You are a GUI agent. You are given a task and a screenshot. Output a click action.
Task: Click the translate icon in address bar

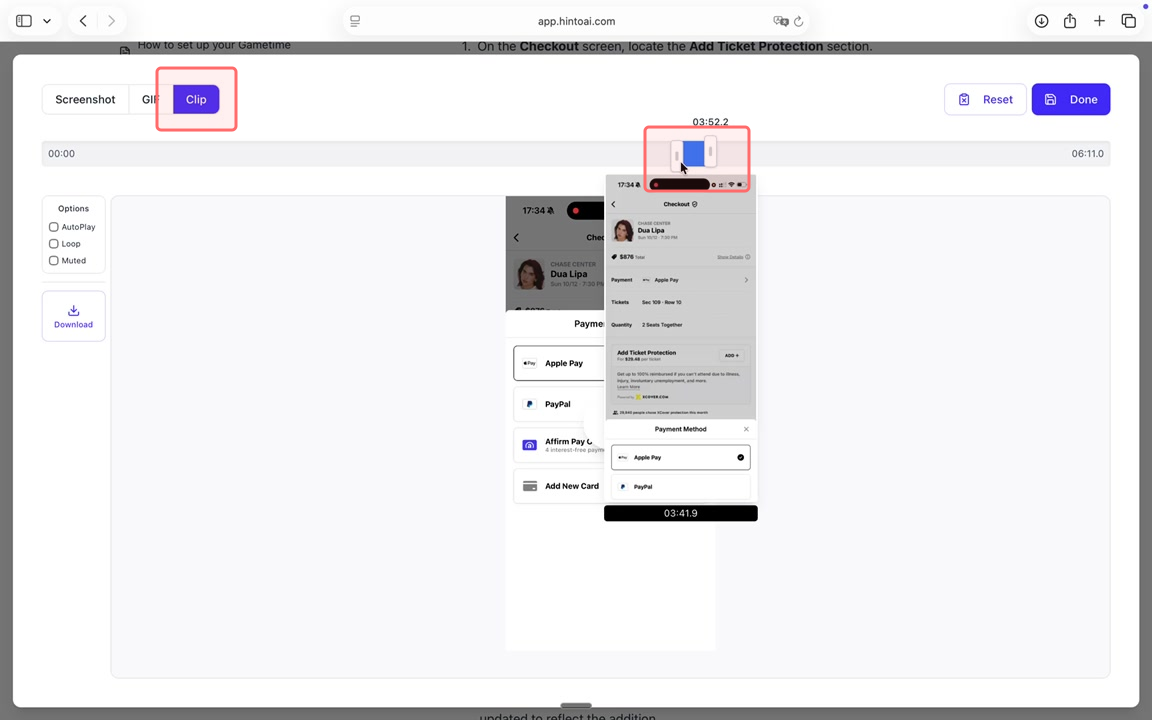(780, 21)
